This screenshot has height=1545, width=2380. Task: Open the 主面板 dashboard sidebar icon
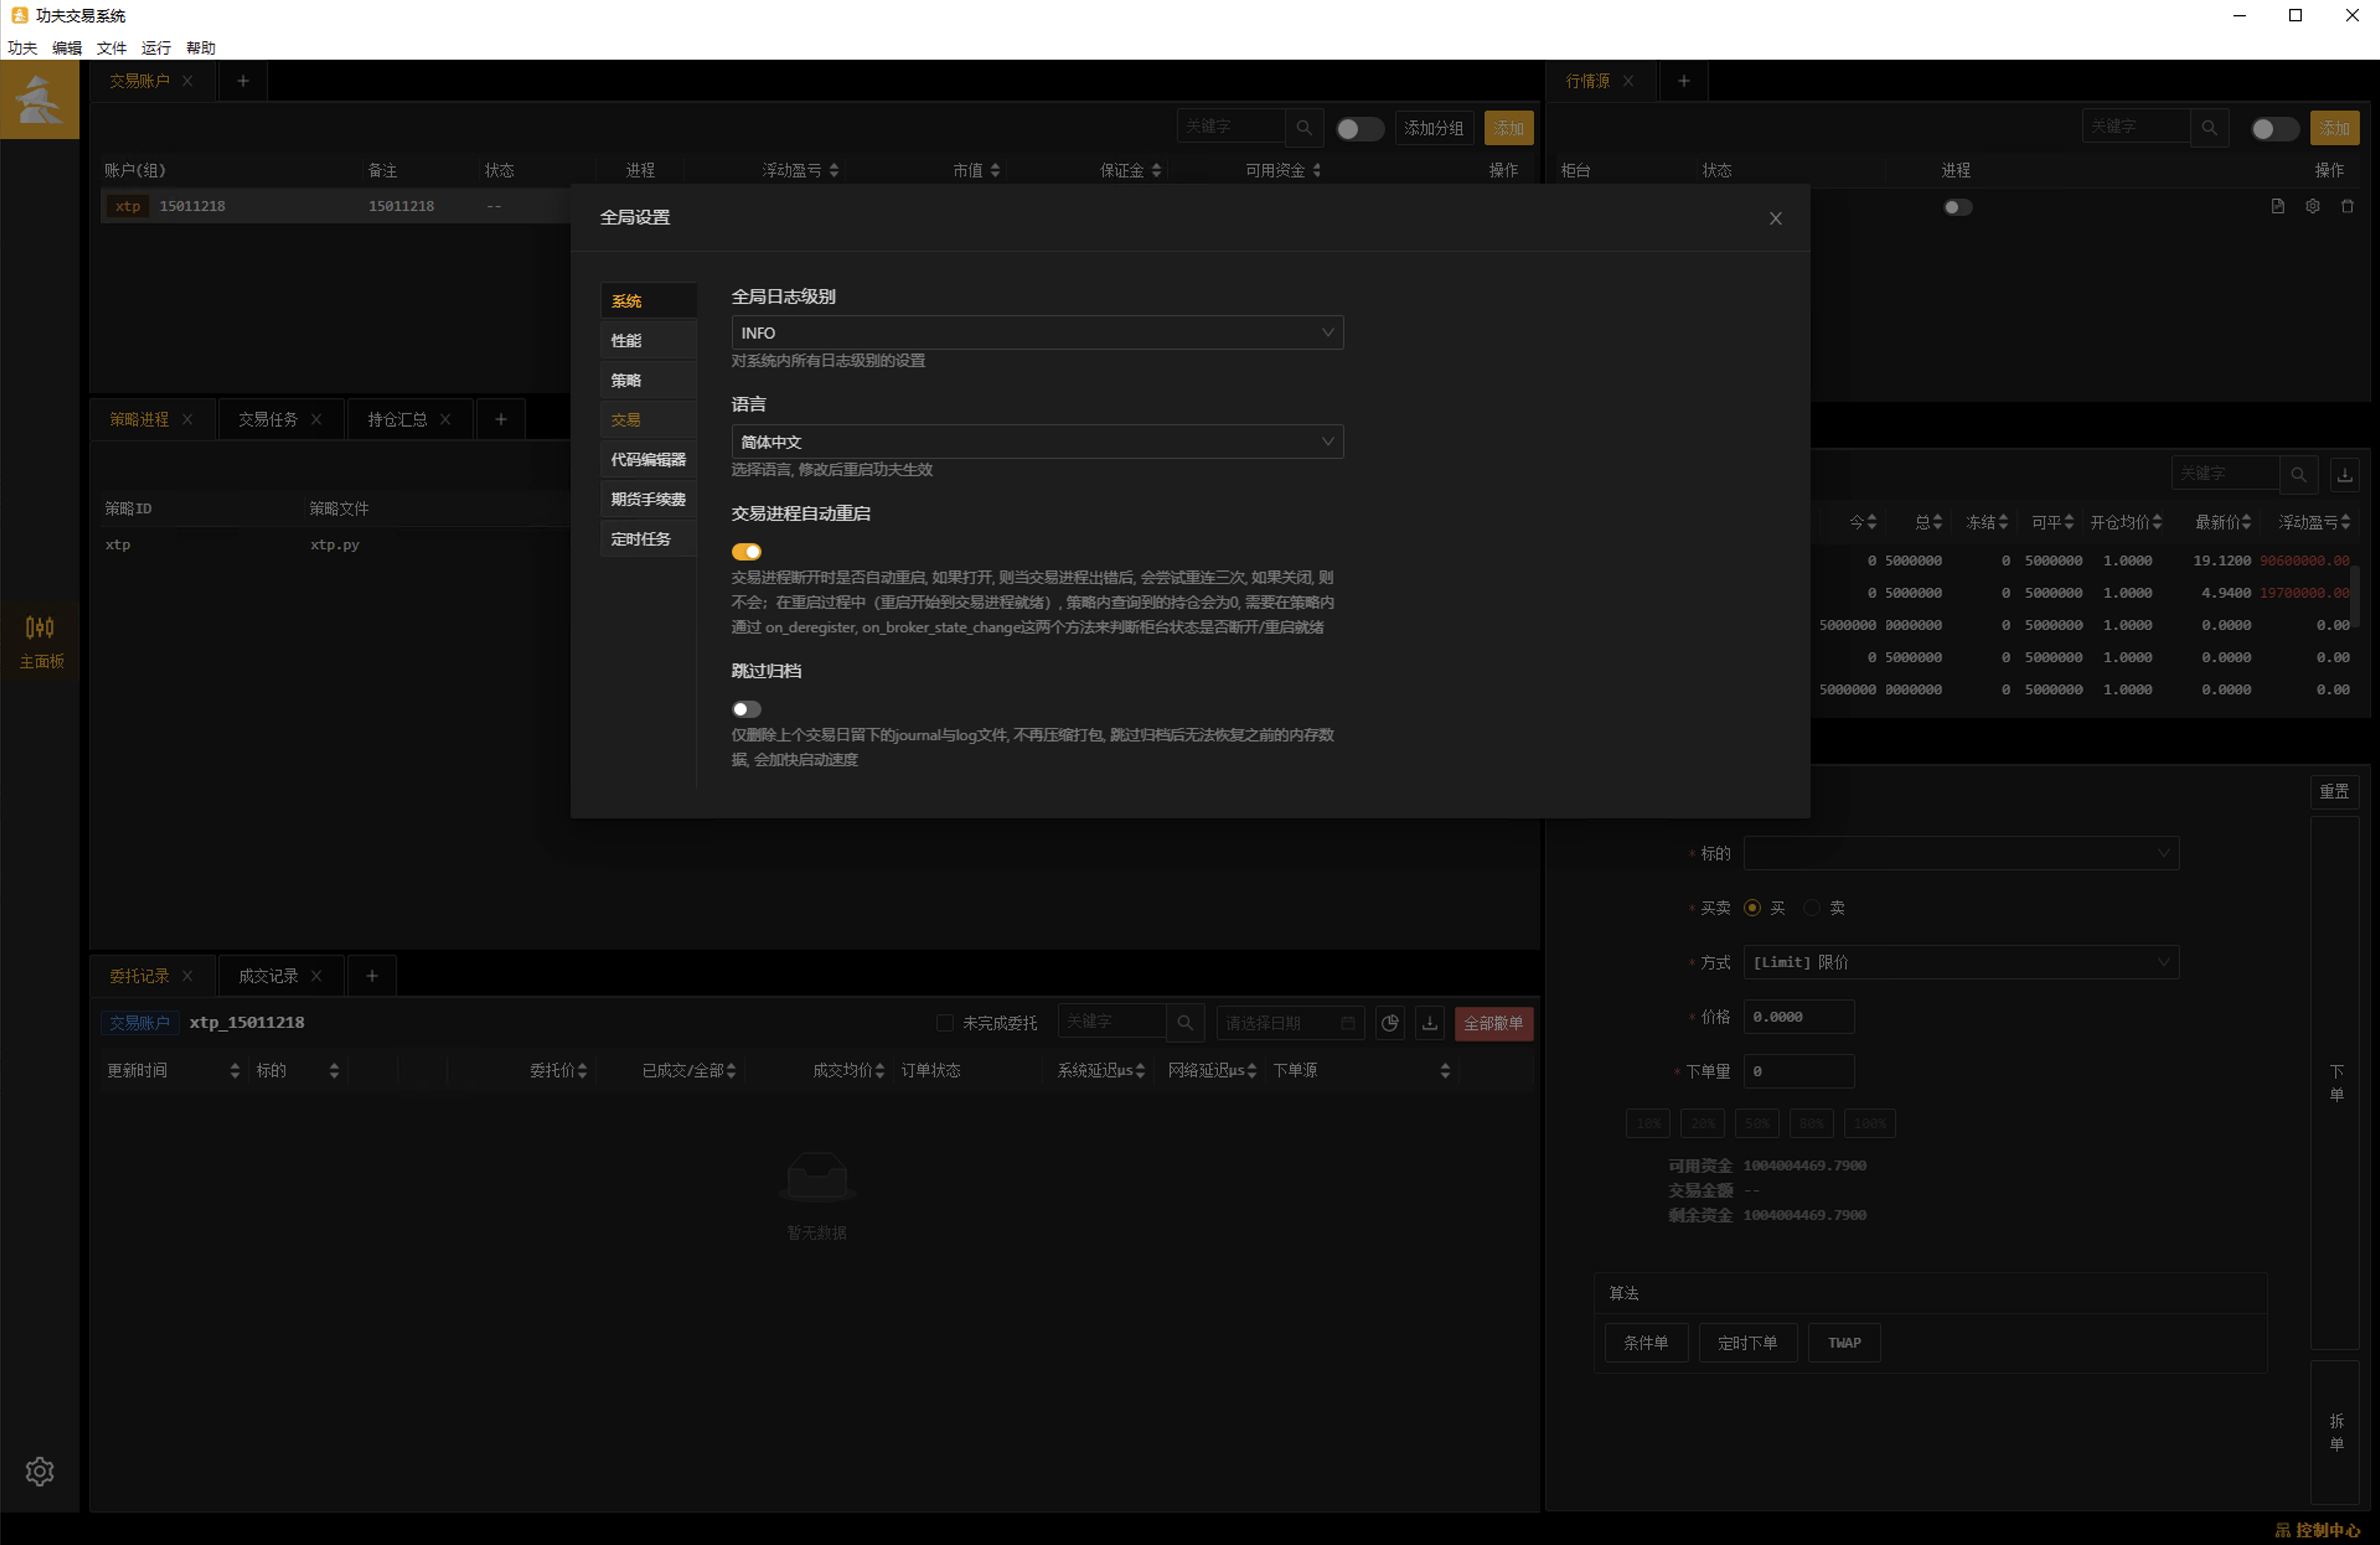(40, 641)
